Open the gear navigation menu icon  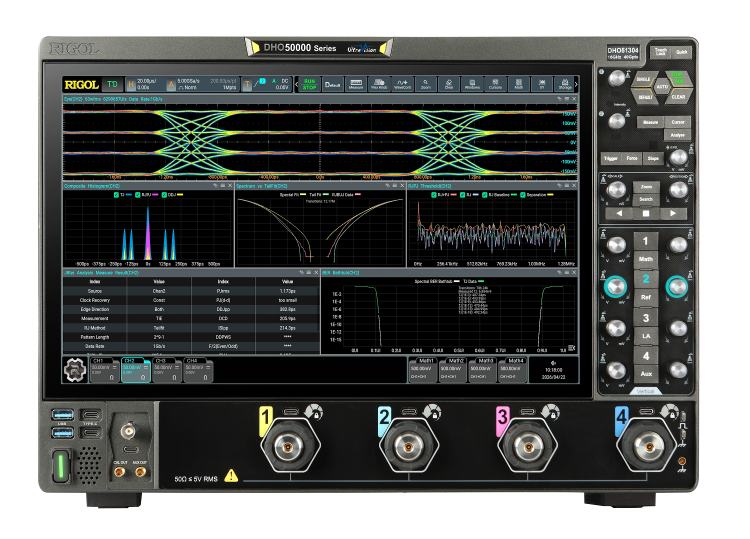(x=75, y=370)
